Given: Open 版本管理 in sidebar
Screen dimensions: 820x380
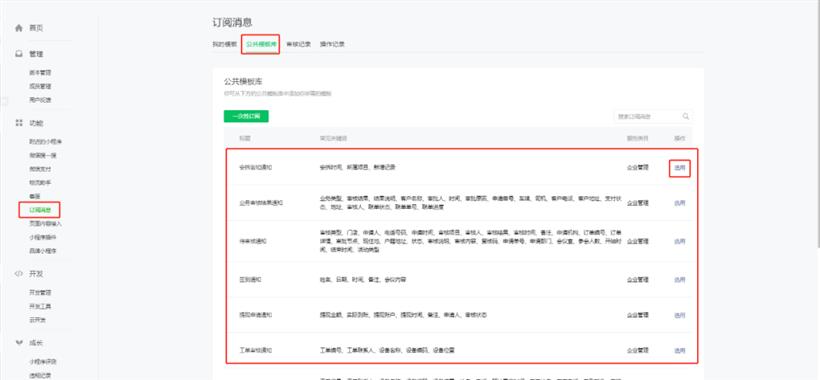Looking at the screenshot, I should pyautogui.click(x=40, y=73).
